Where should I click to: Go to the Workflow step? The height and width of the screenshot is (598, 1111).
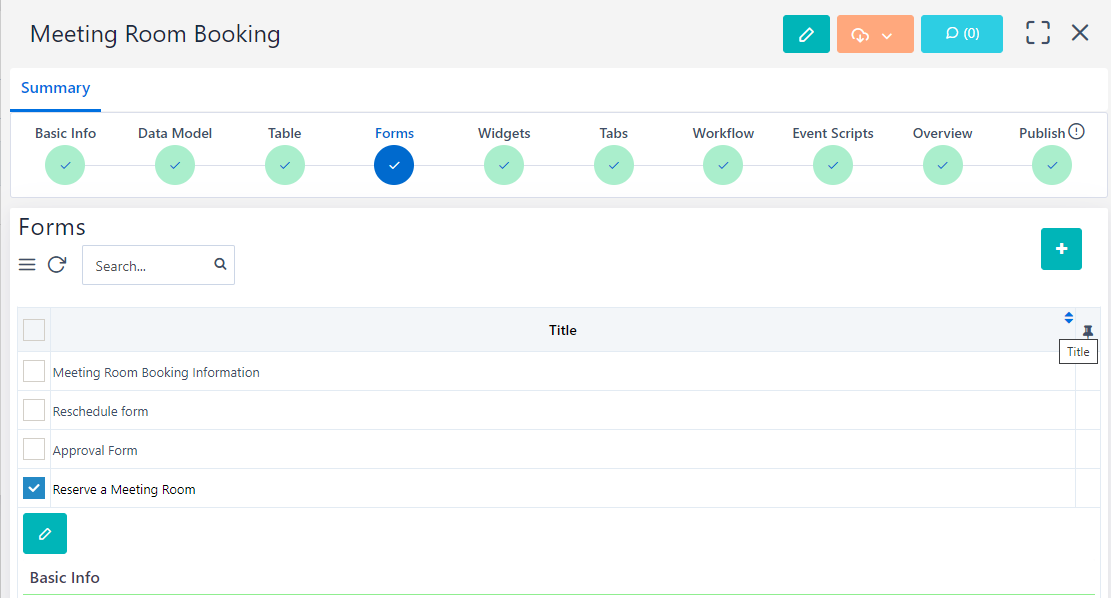coord(723,165)
